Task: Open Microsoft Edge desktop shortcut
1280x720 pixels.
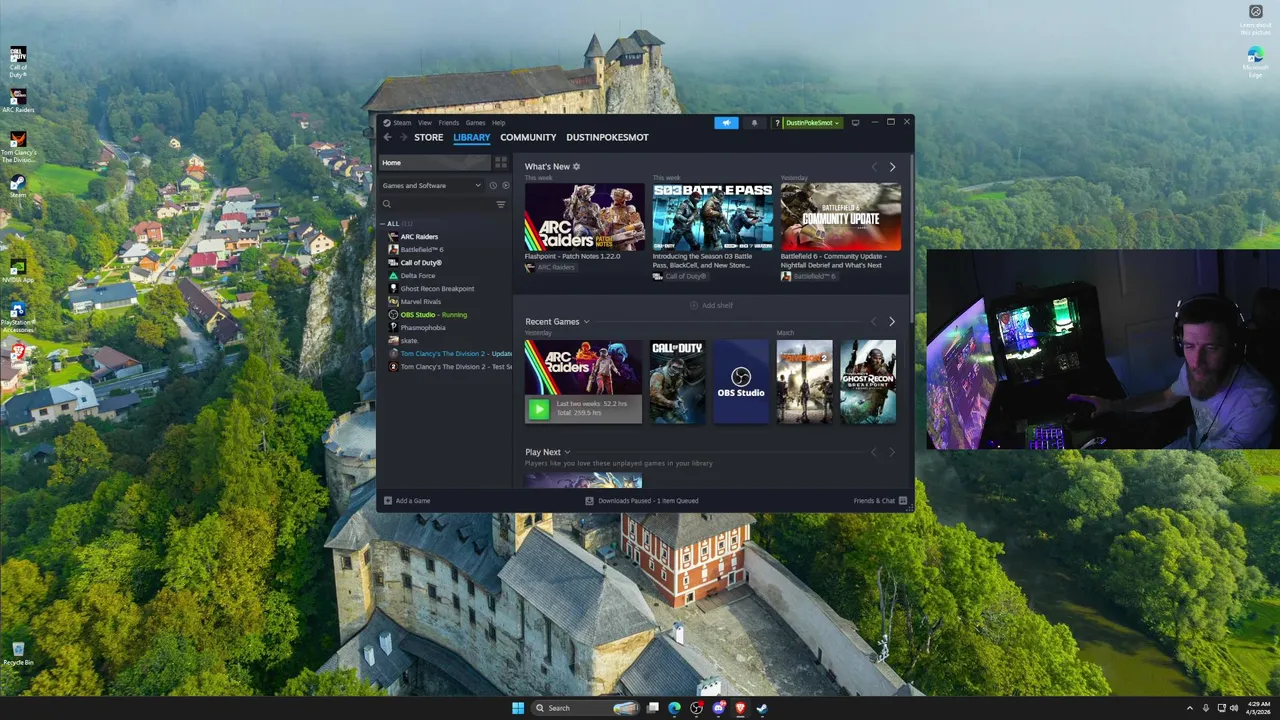Action: [1255, 62]
